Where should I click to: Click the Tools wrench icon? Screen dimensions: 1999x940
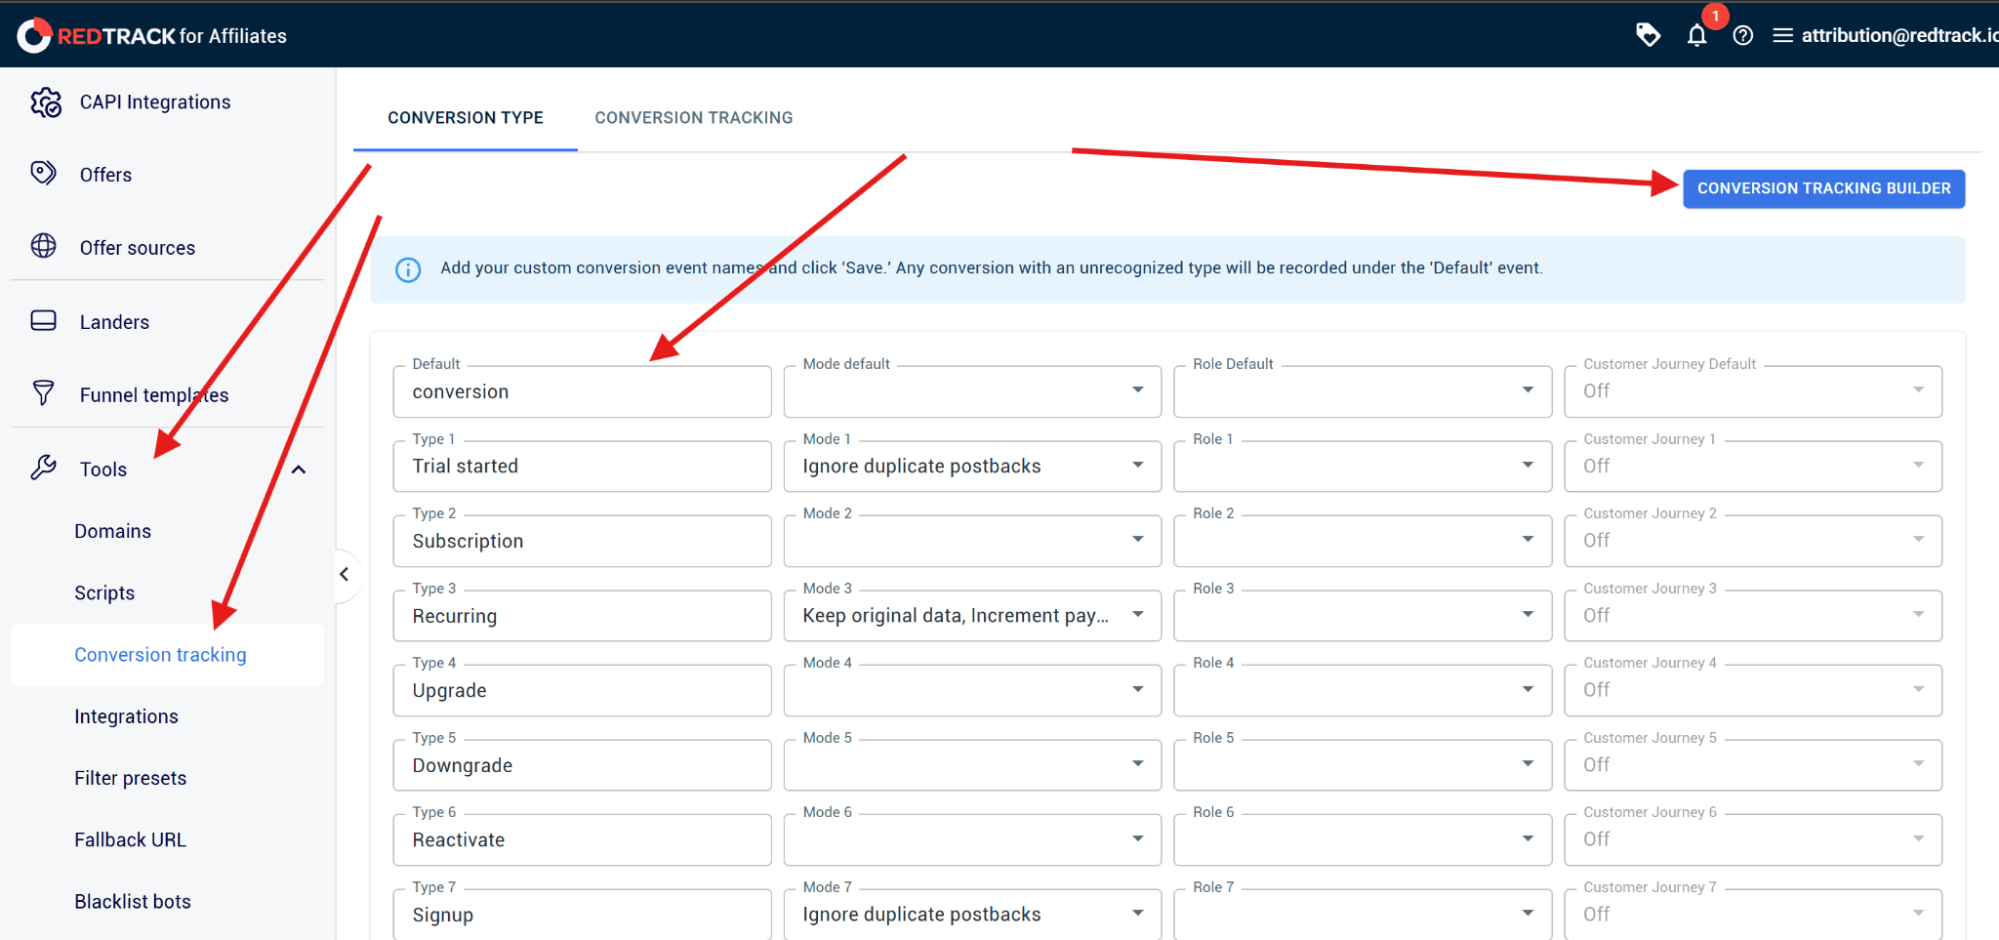click(x=43, y=467)
